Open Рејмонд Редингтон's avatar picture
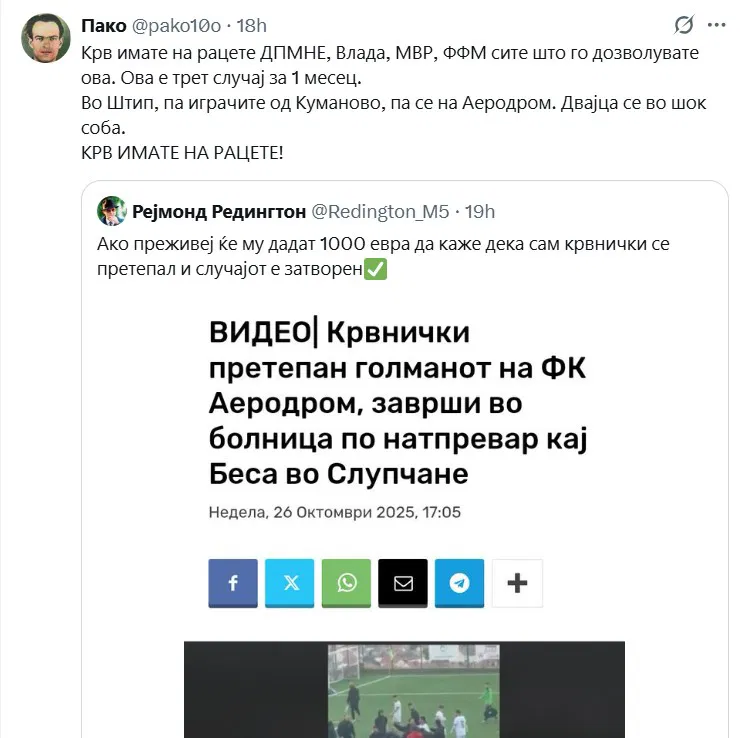This screenshot has width=747, height=738. click(x=111, y=211)
